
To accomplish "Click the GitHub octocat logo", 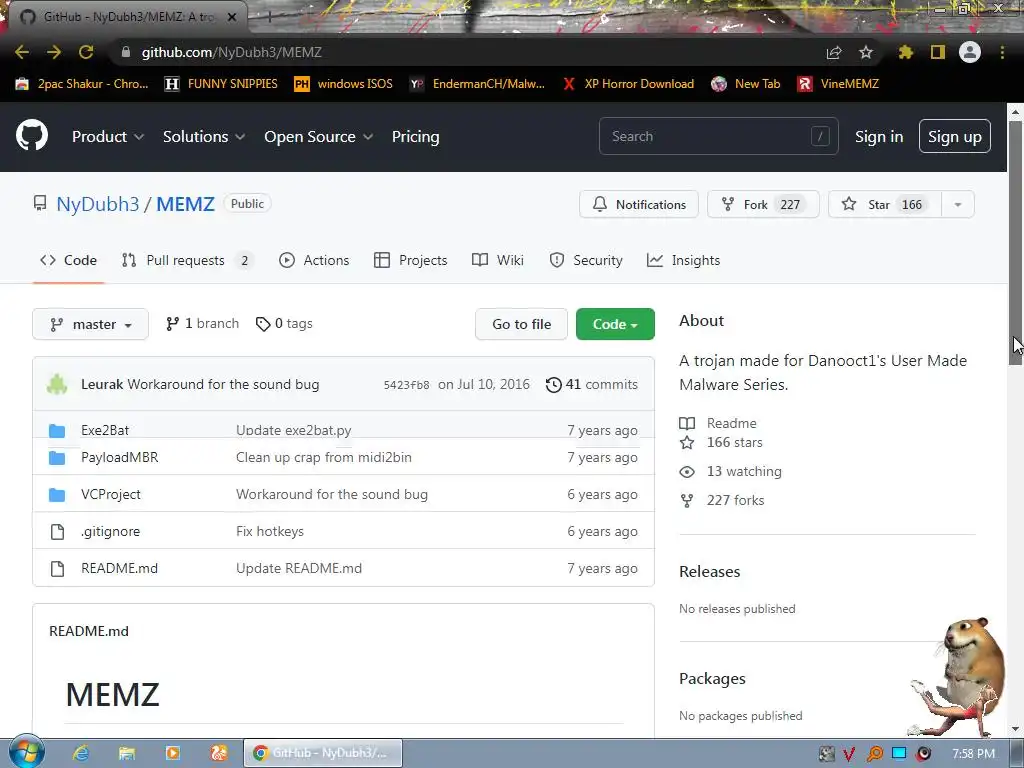I will coord(32,136).
